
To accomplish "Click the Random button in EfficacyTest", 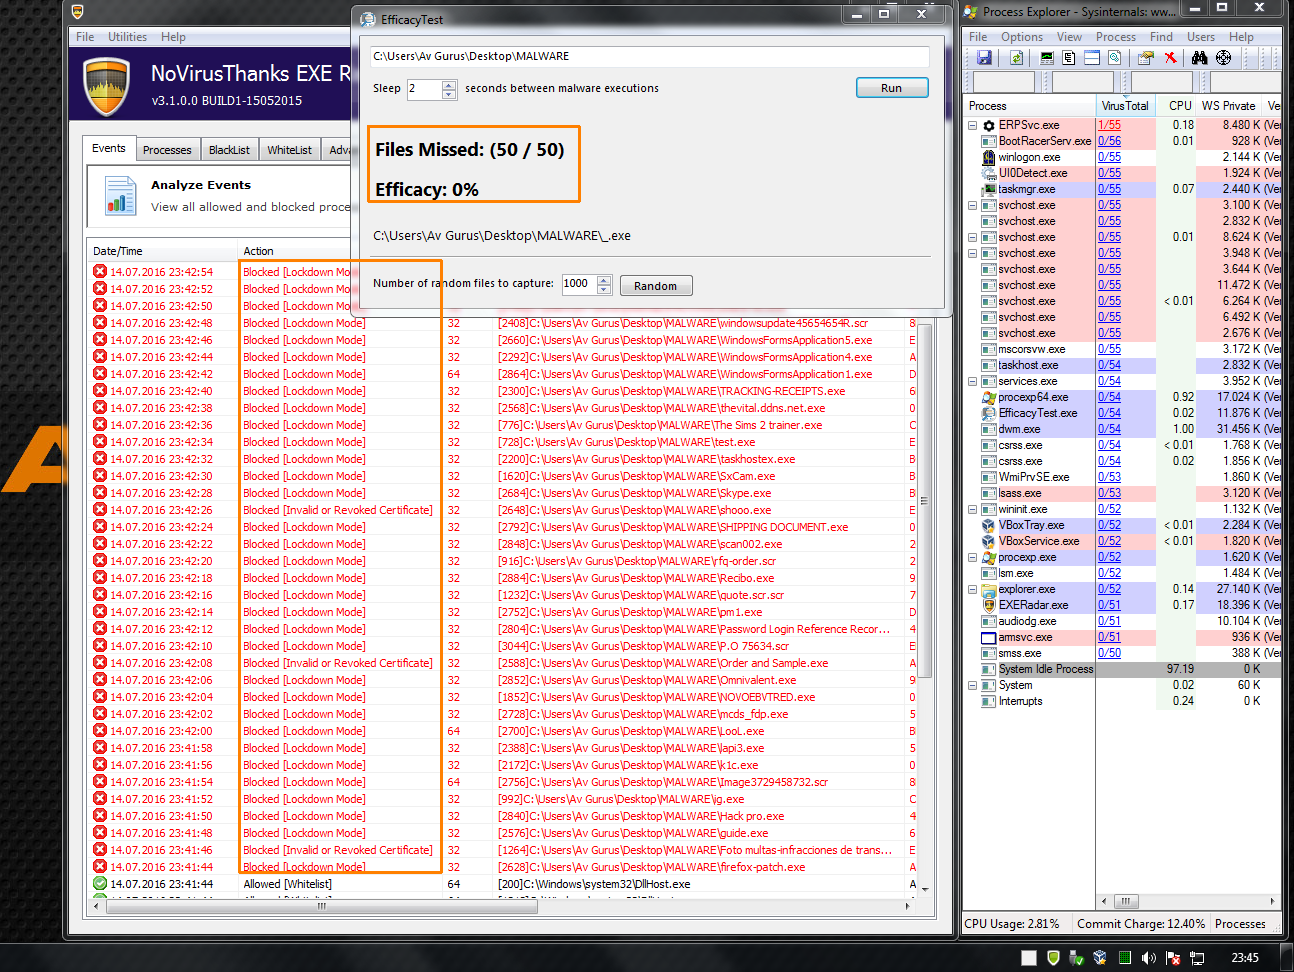I will [656, 286].
